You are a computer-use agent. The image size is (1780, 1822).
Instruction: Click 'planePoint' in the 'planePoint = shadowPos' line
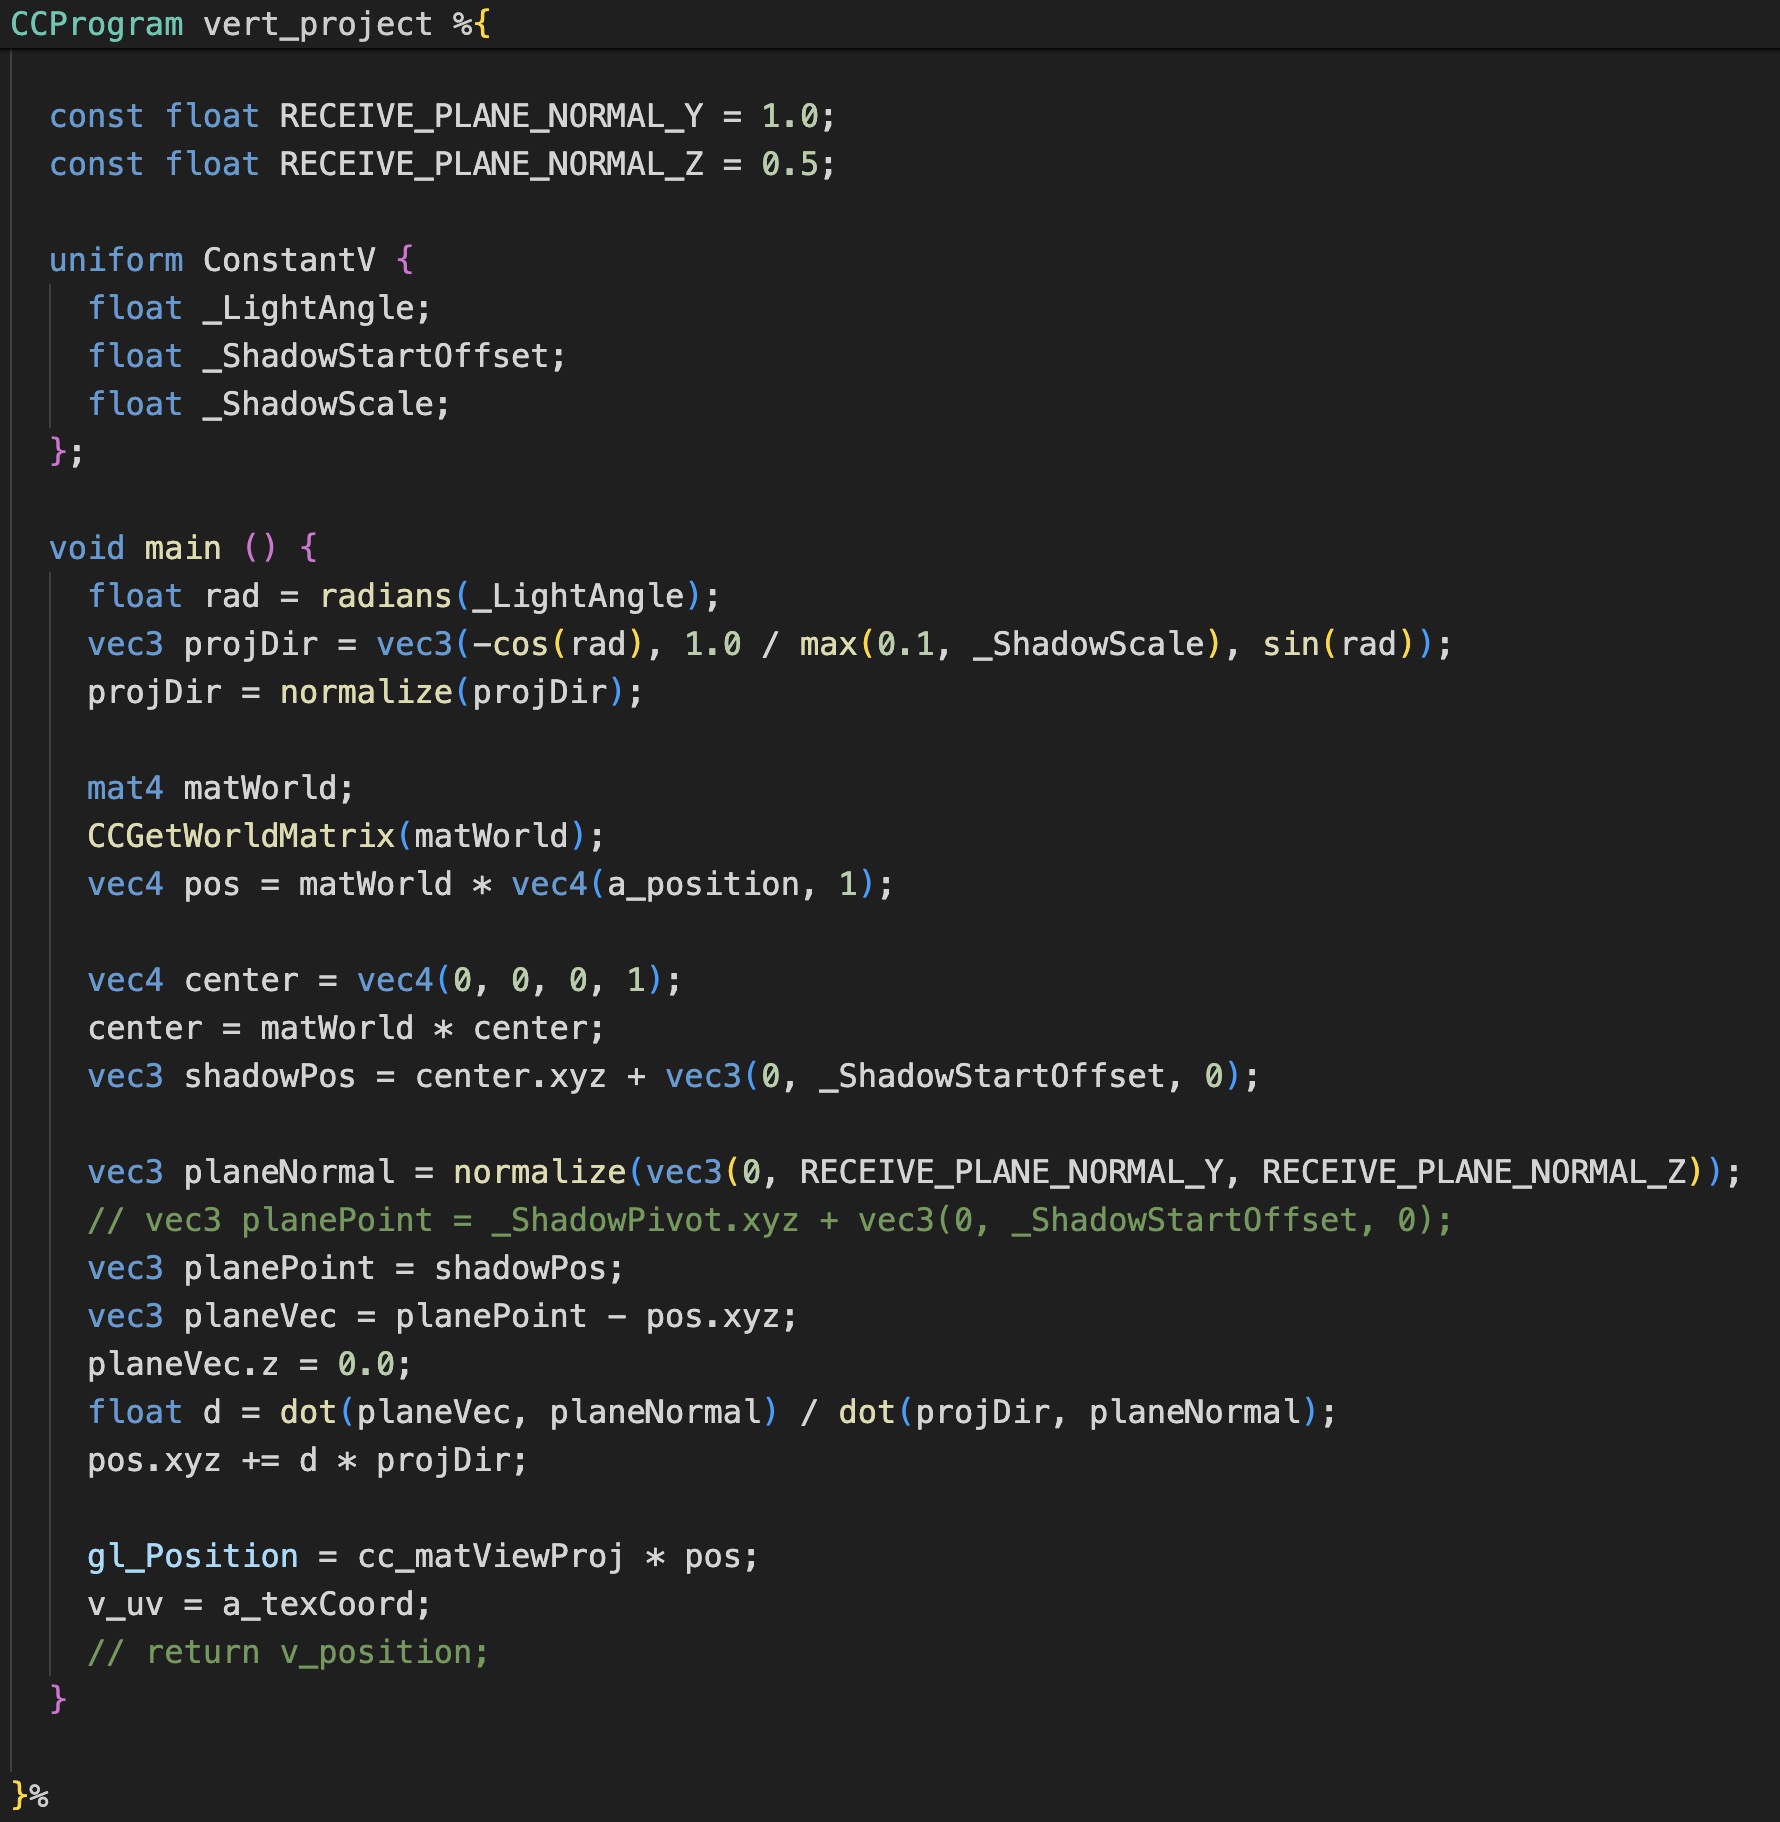click(x=279, y=1268)
